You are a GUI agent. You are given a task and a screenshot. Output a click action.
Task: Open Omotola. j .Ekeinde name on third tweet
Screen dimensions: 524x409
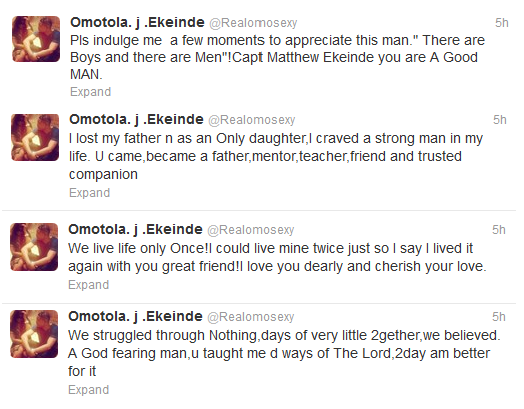135,230
